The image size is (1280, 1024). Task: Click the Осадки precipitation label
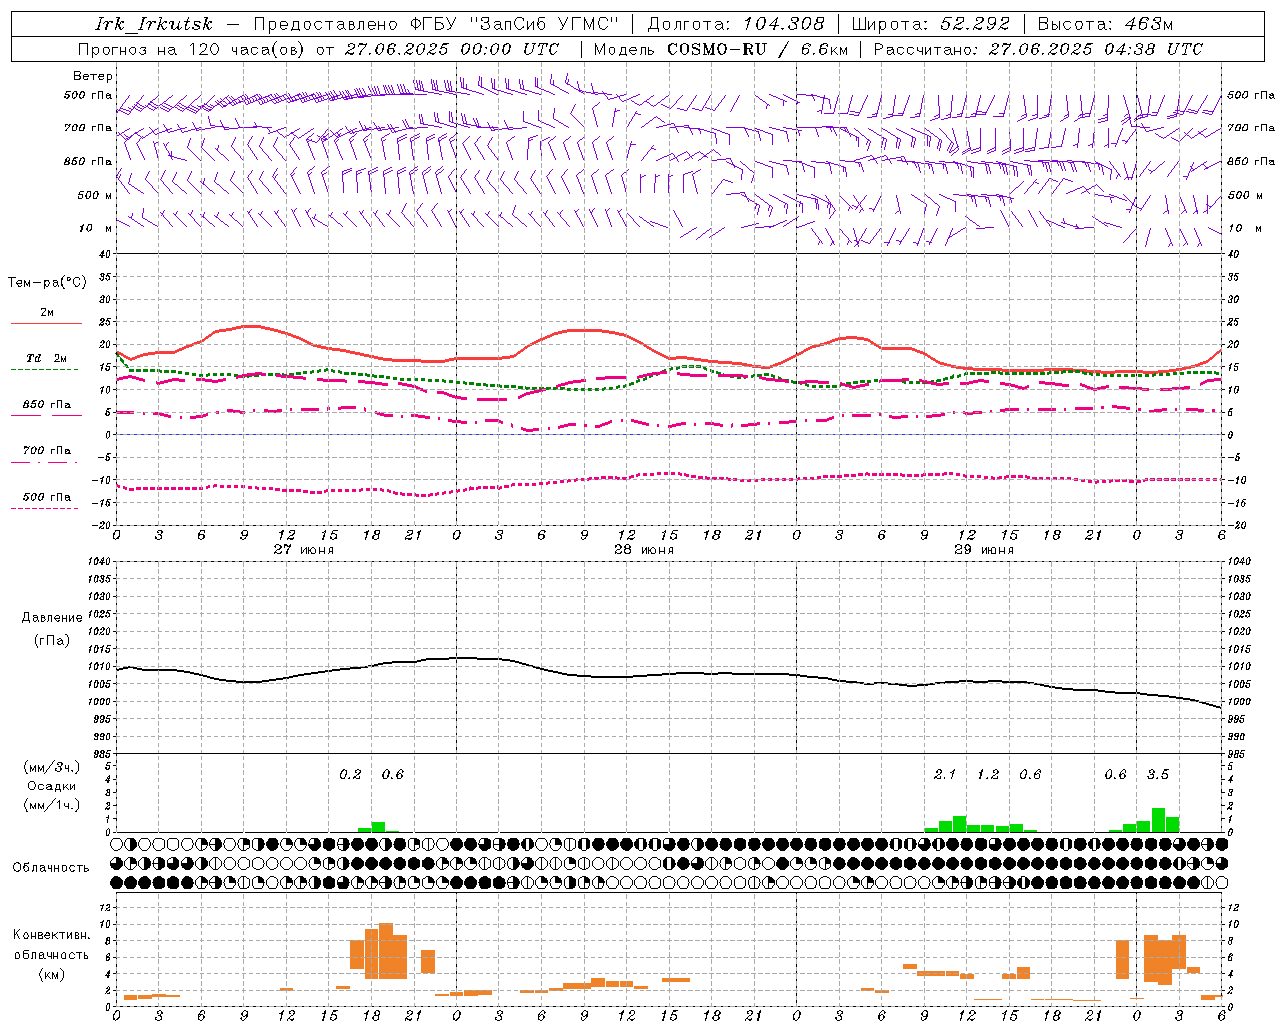click(x=52, y=786)
